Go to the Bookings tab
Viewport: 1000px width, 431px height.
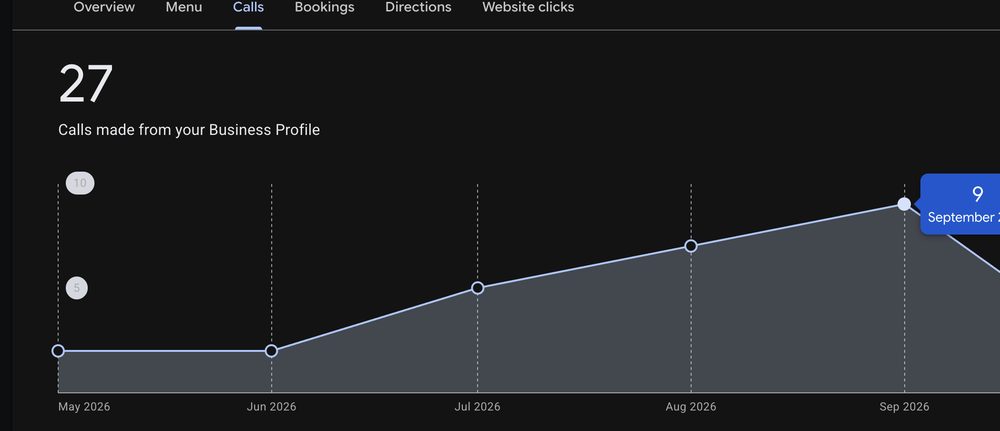tap(324, 8)
